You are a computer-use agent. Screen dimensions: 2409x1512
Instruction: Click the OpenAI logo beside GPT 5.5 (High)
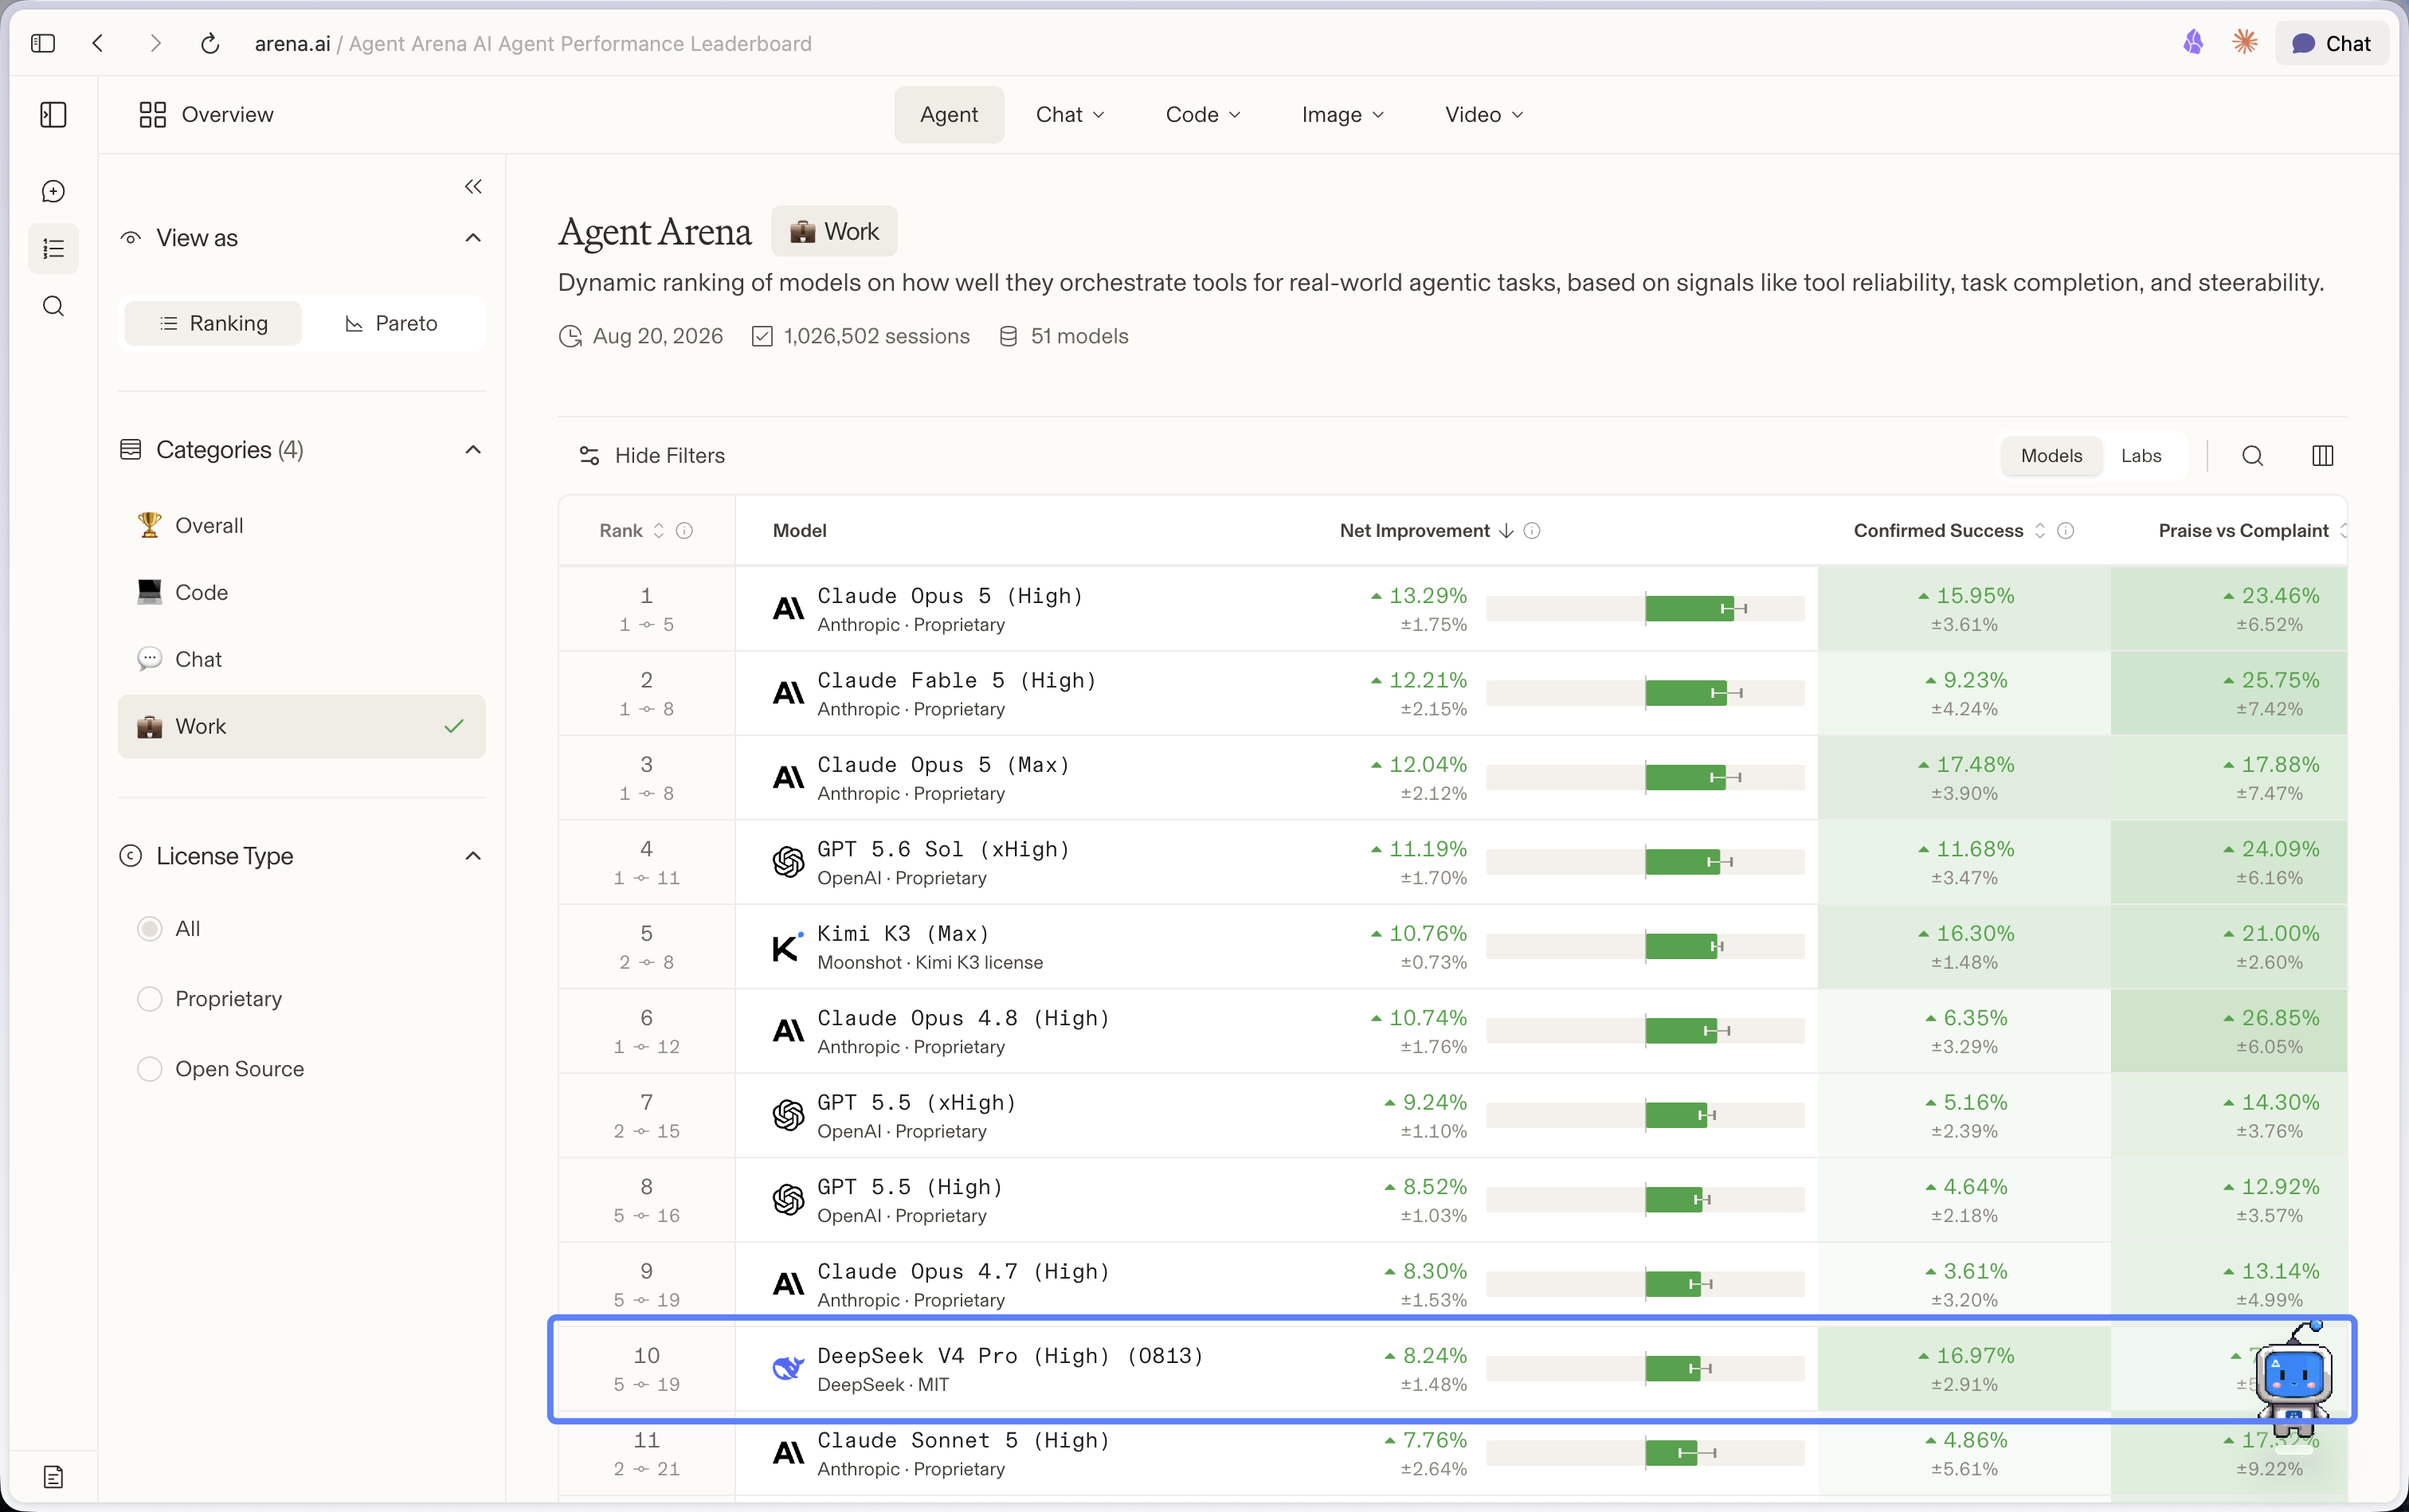(x=788, y=1200)
